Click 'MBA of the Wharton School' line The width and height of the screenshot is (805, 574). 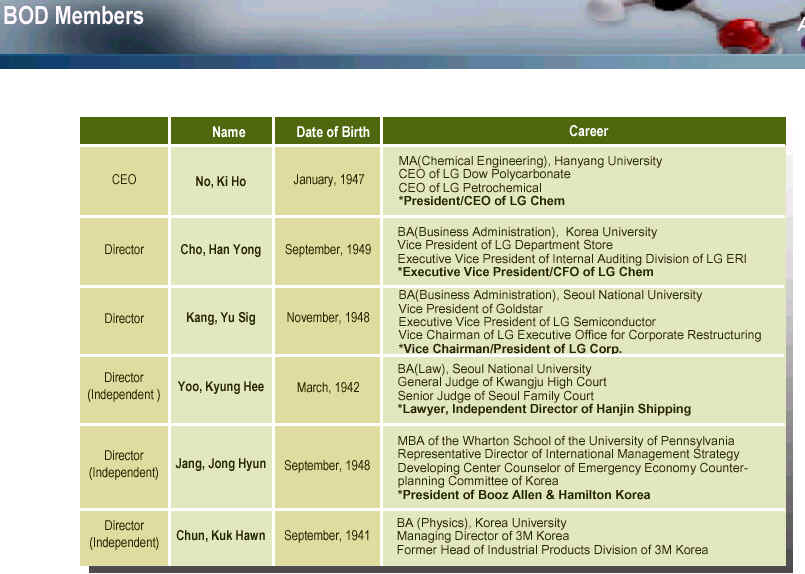point(566,441)
